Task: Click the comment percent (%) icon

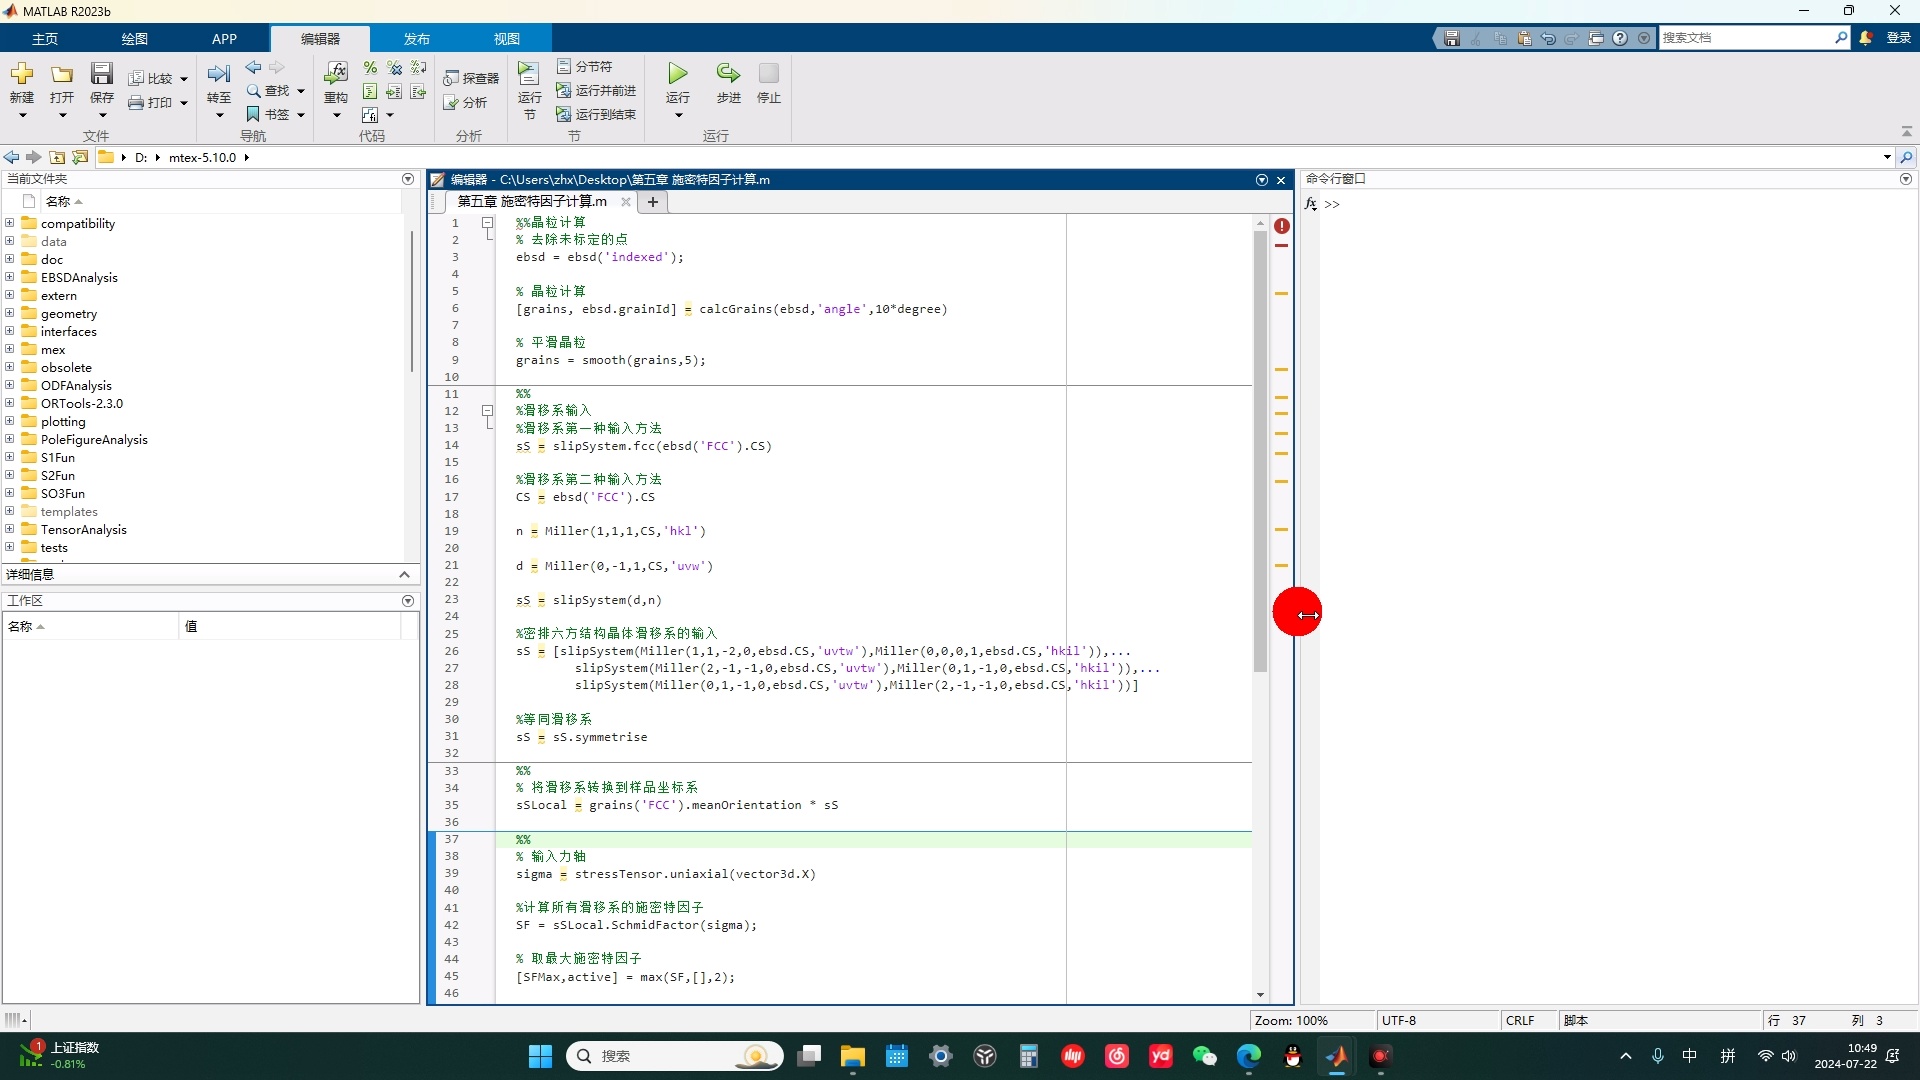Action: (370, 68)
